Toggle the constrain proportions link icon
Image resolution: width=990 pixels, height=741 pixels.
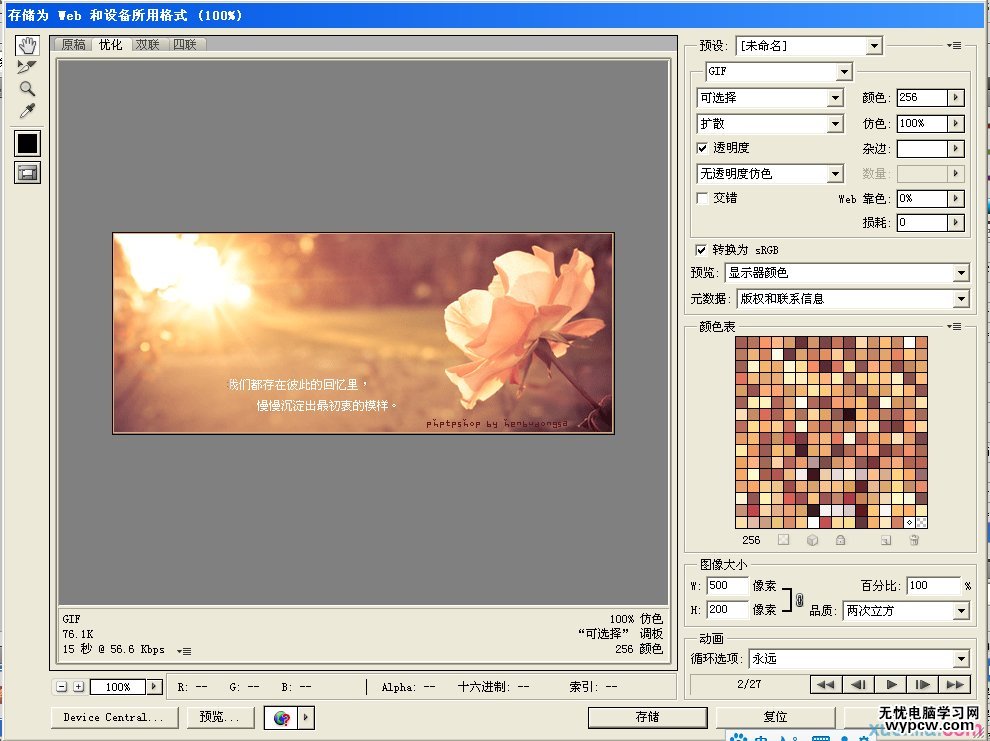[x=799, y=599]
